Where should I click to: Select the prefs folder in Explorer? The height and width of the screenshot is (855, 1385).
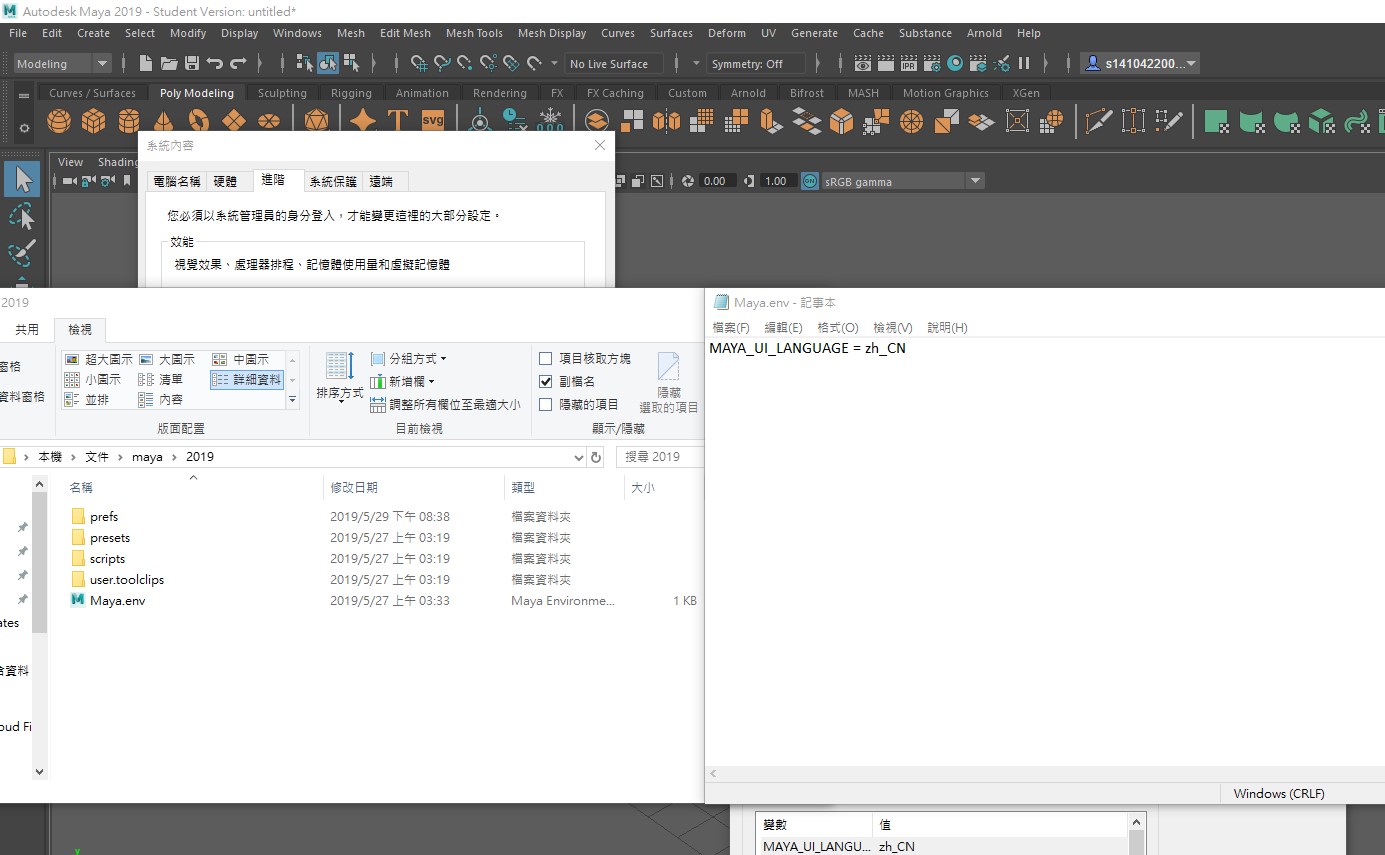point(104,517)
